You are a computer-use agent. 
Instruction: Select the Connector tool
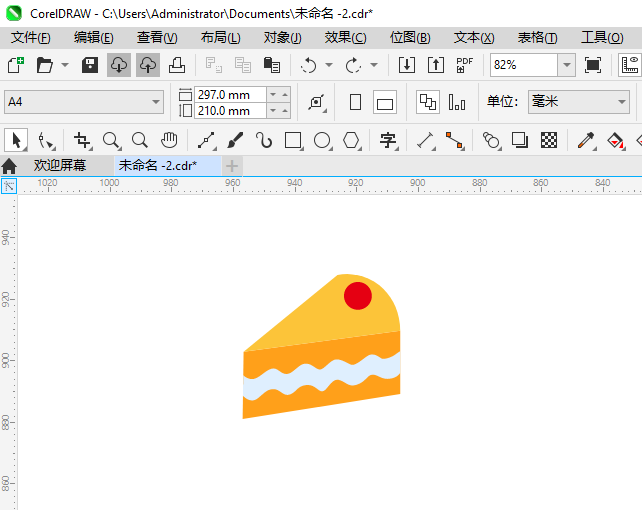click(454, 140)
